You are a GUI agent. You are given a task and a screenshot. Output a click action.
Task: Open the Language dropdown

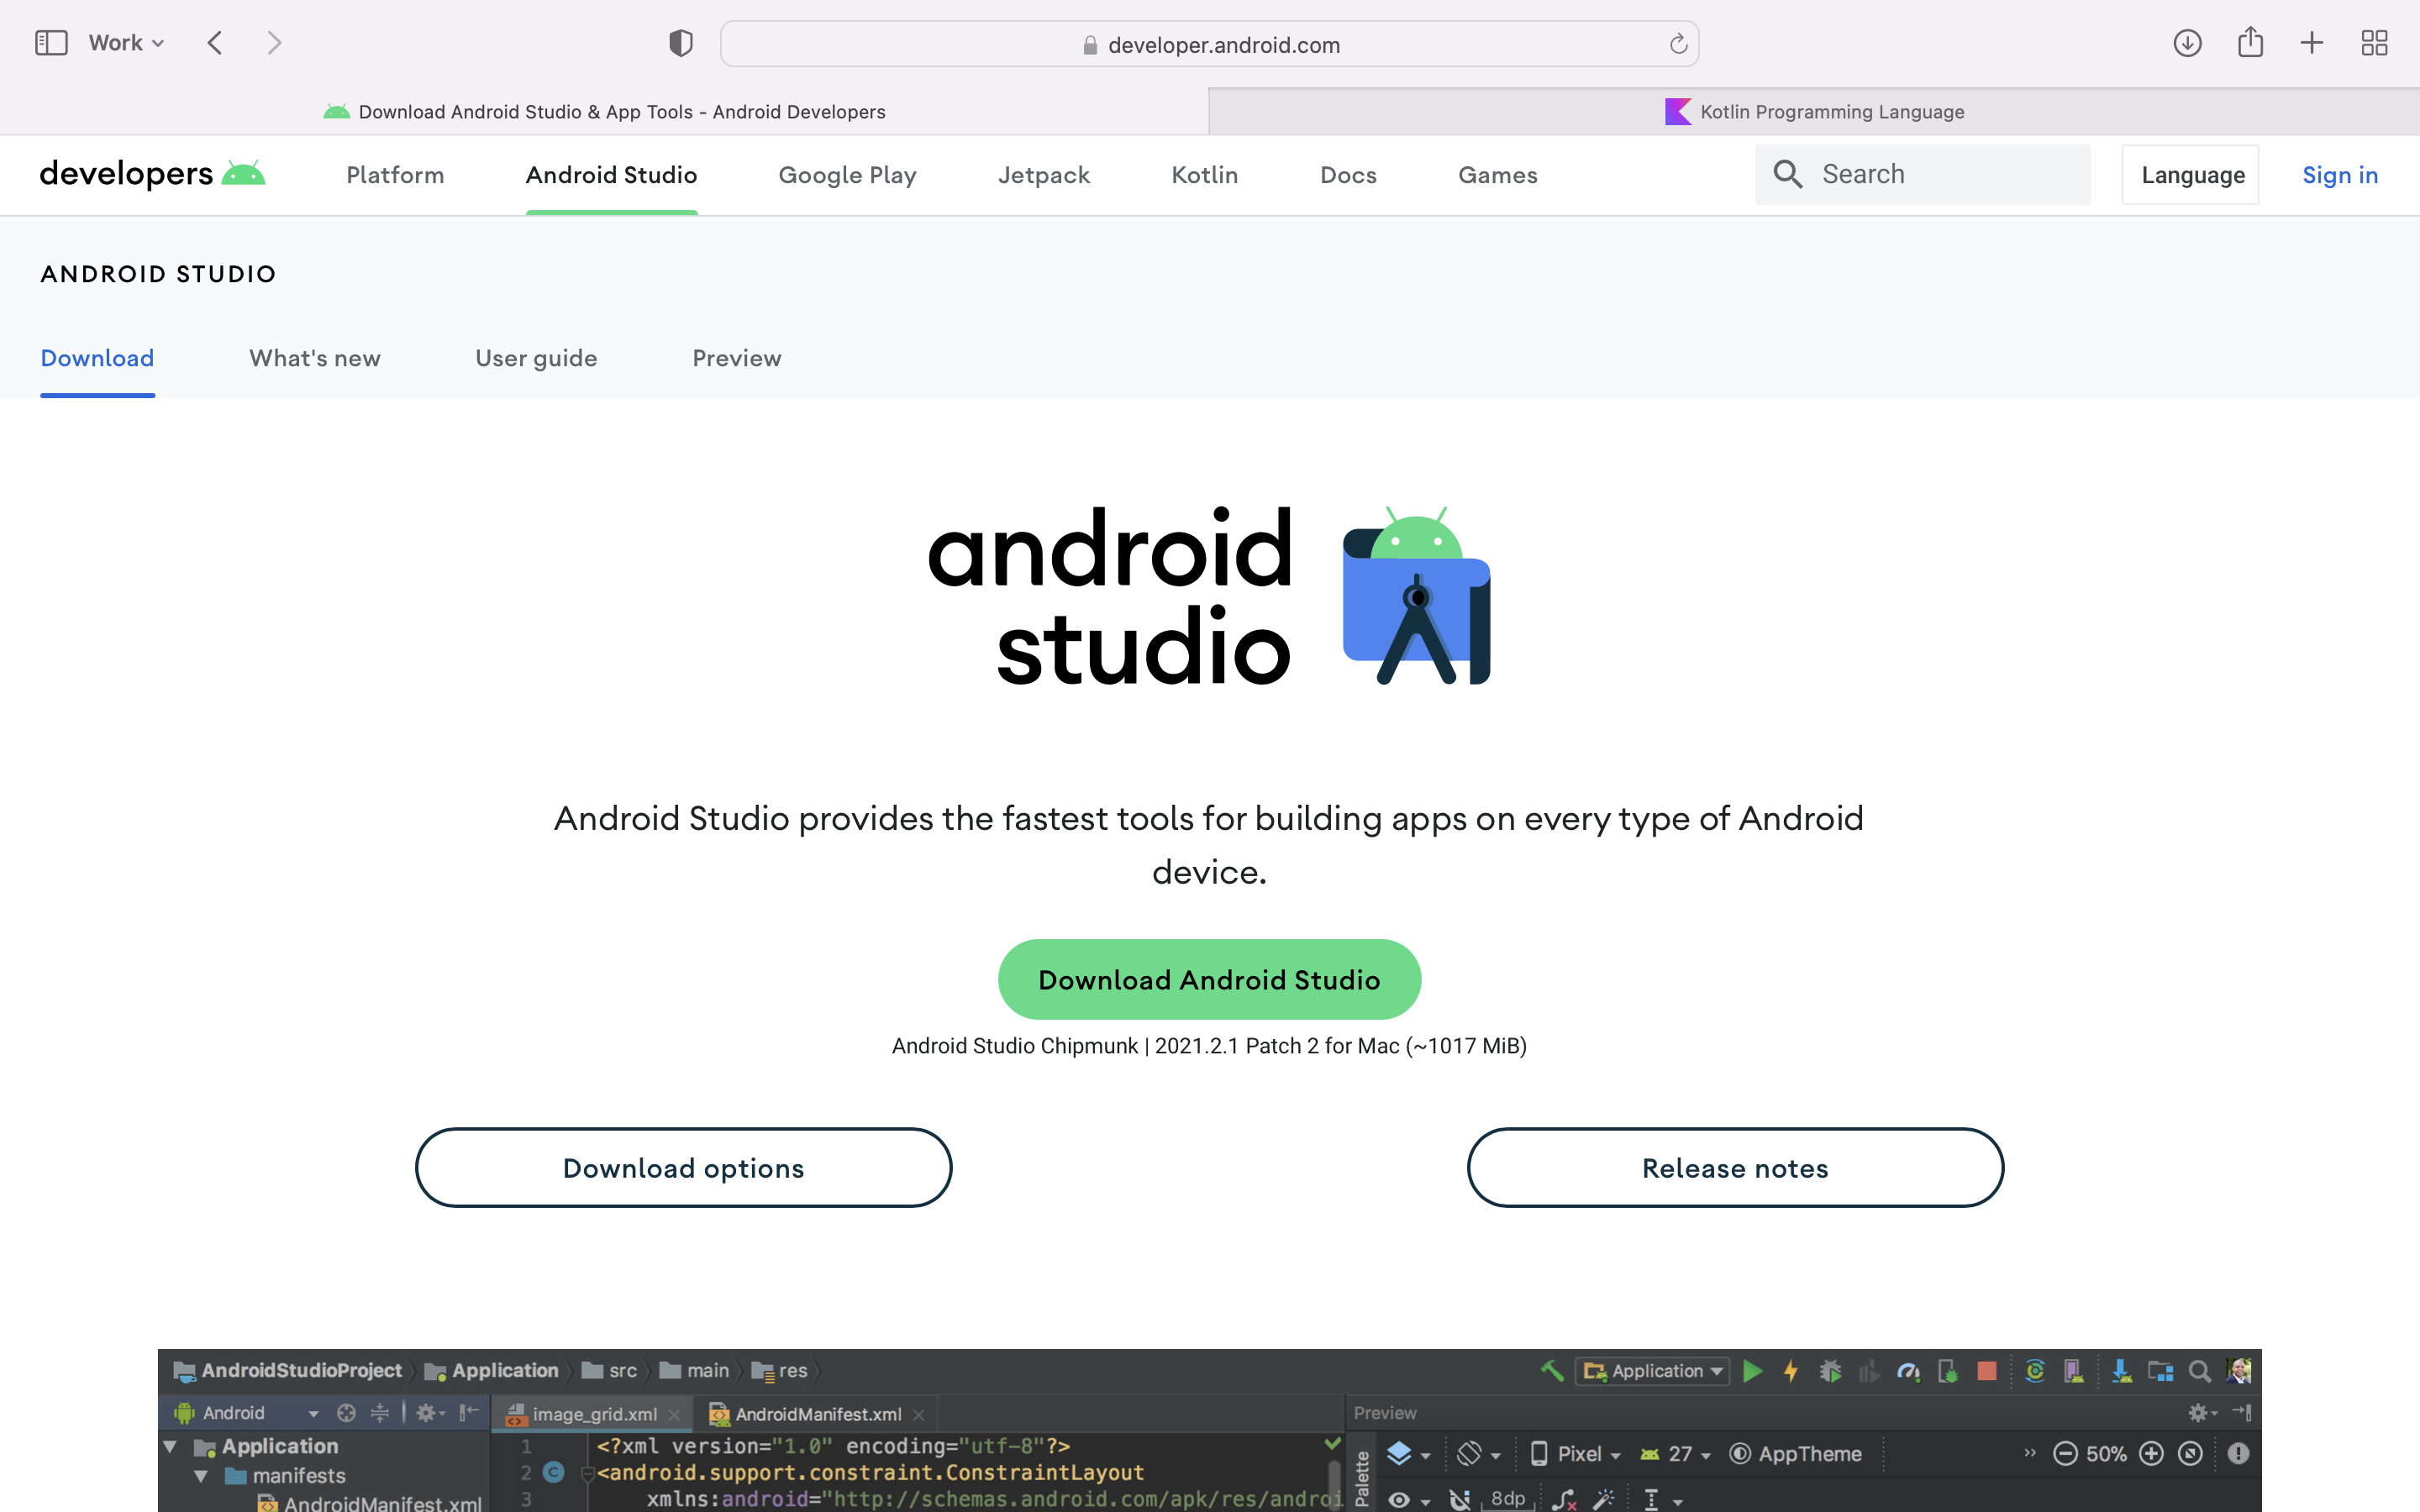pos(2191,175)
